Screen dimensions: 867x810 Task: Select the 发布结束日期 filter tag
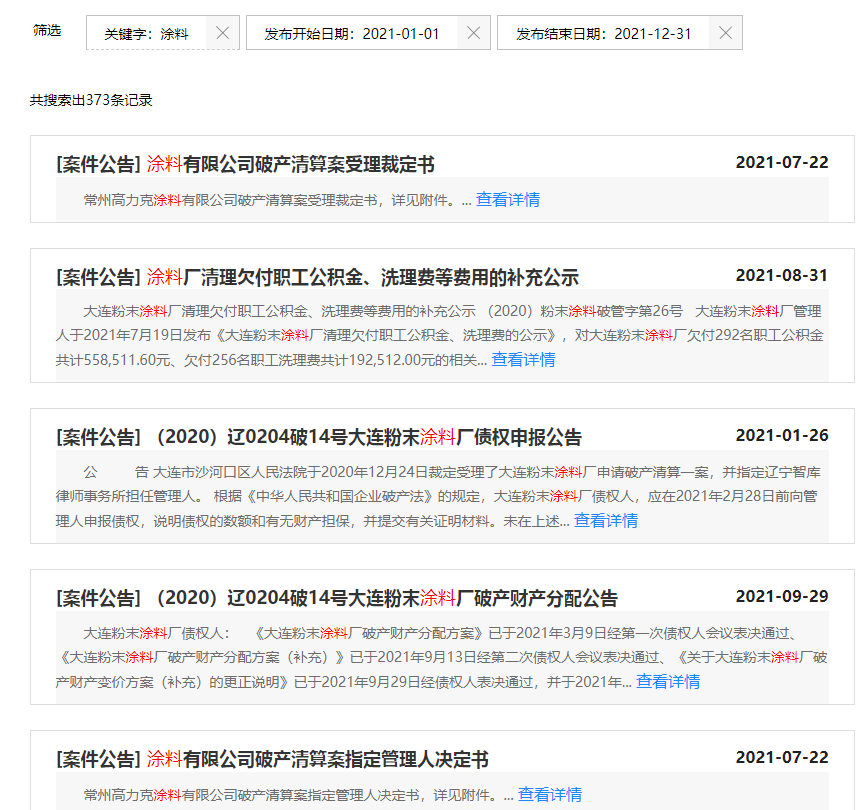[x=603, y=33]
